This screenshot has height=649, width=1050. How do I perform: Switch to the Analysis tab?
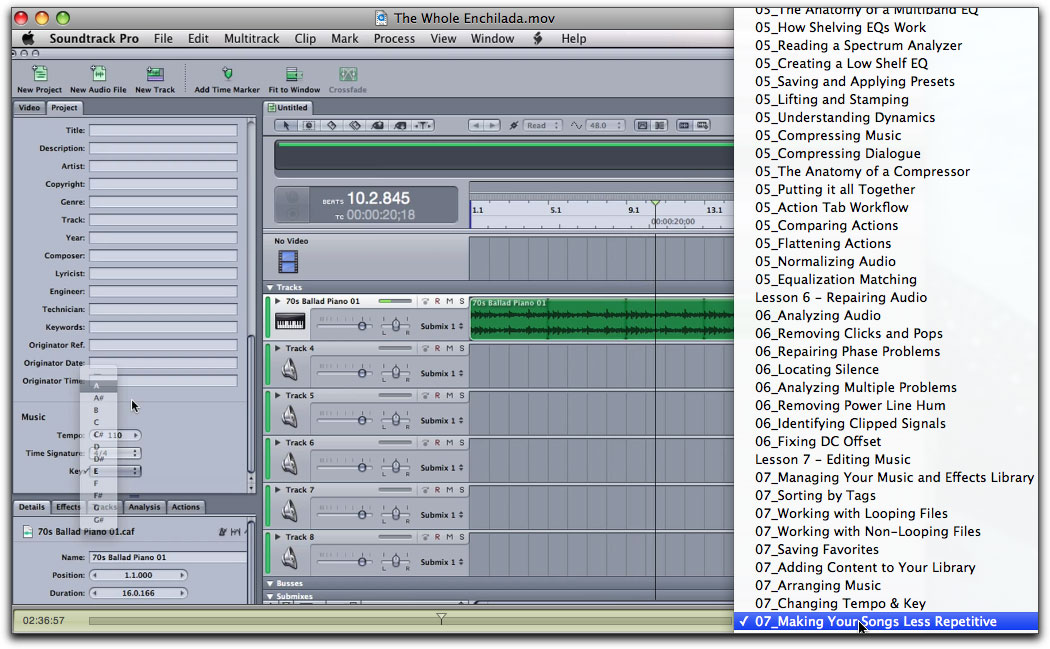tap(144, 507)
